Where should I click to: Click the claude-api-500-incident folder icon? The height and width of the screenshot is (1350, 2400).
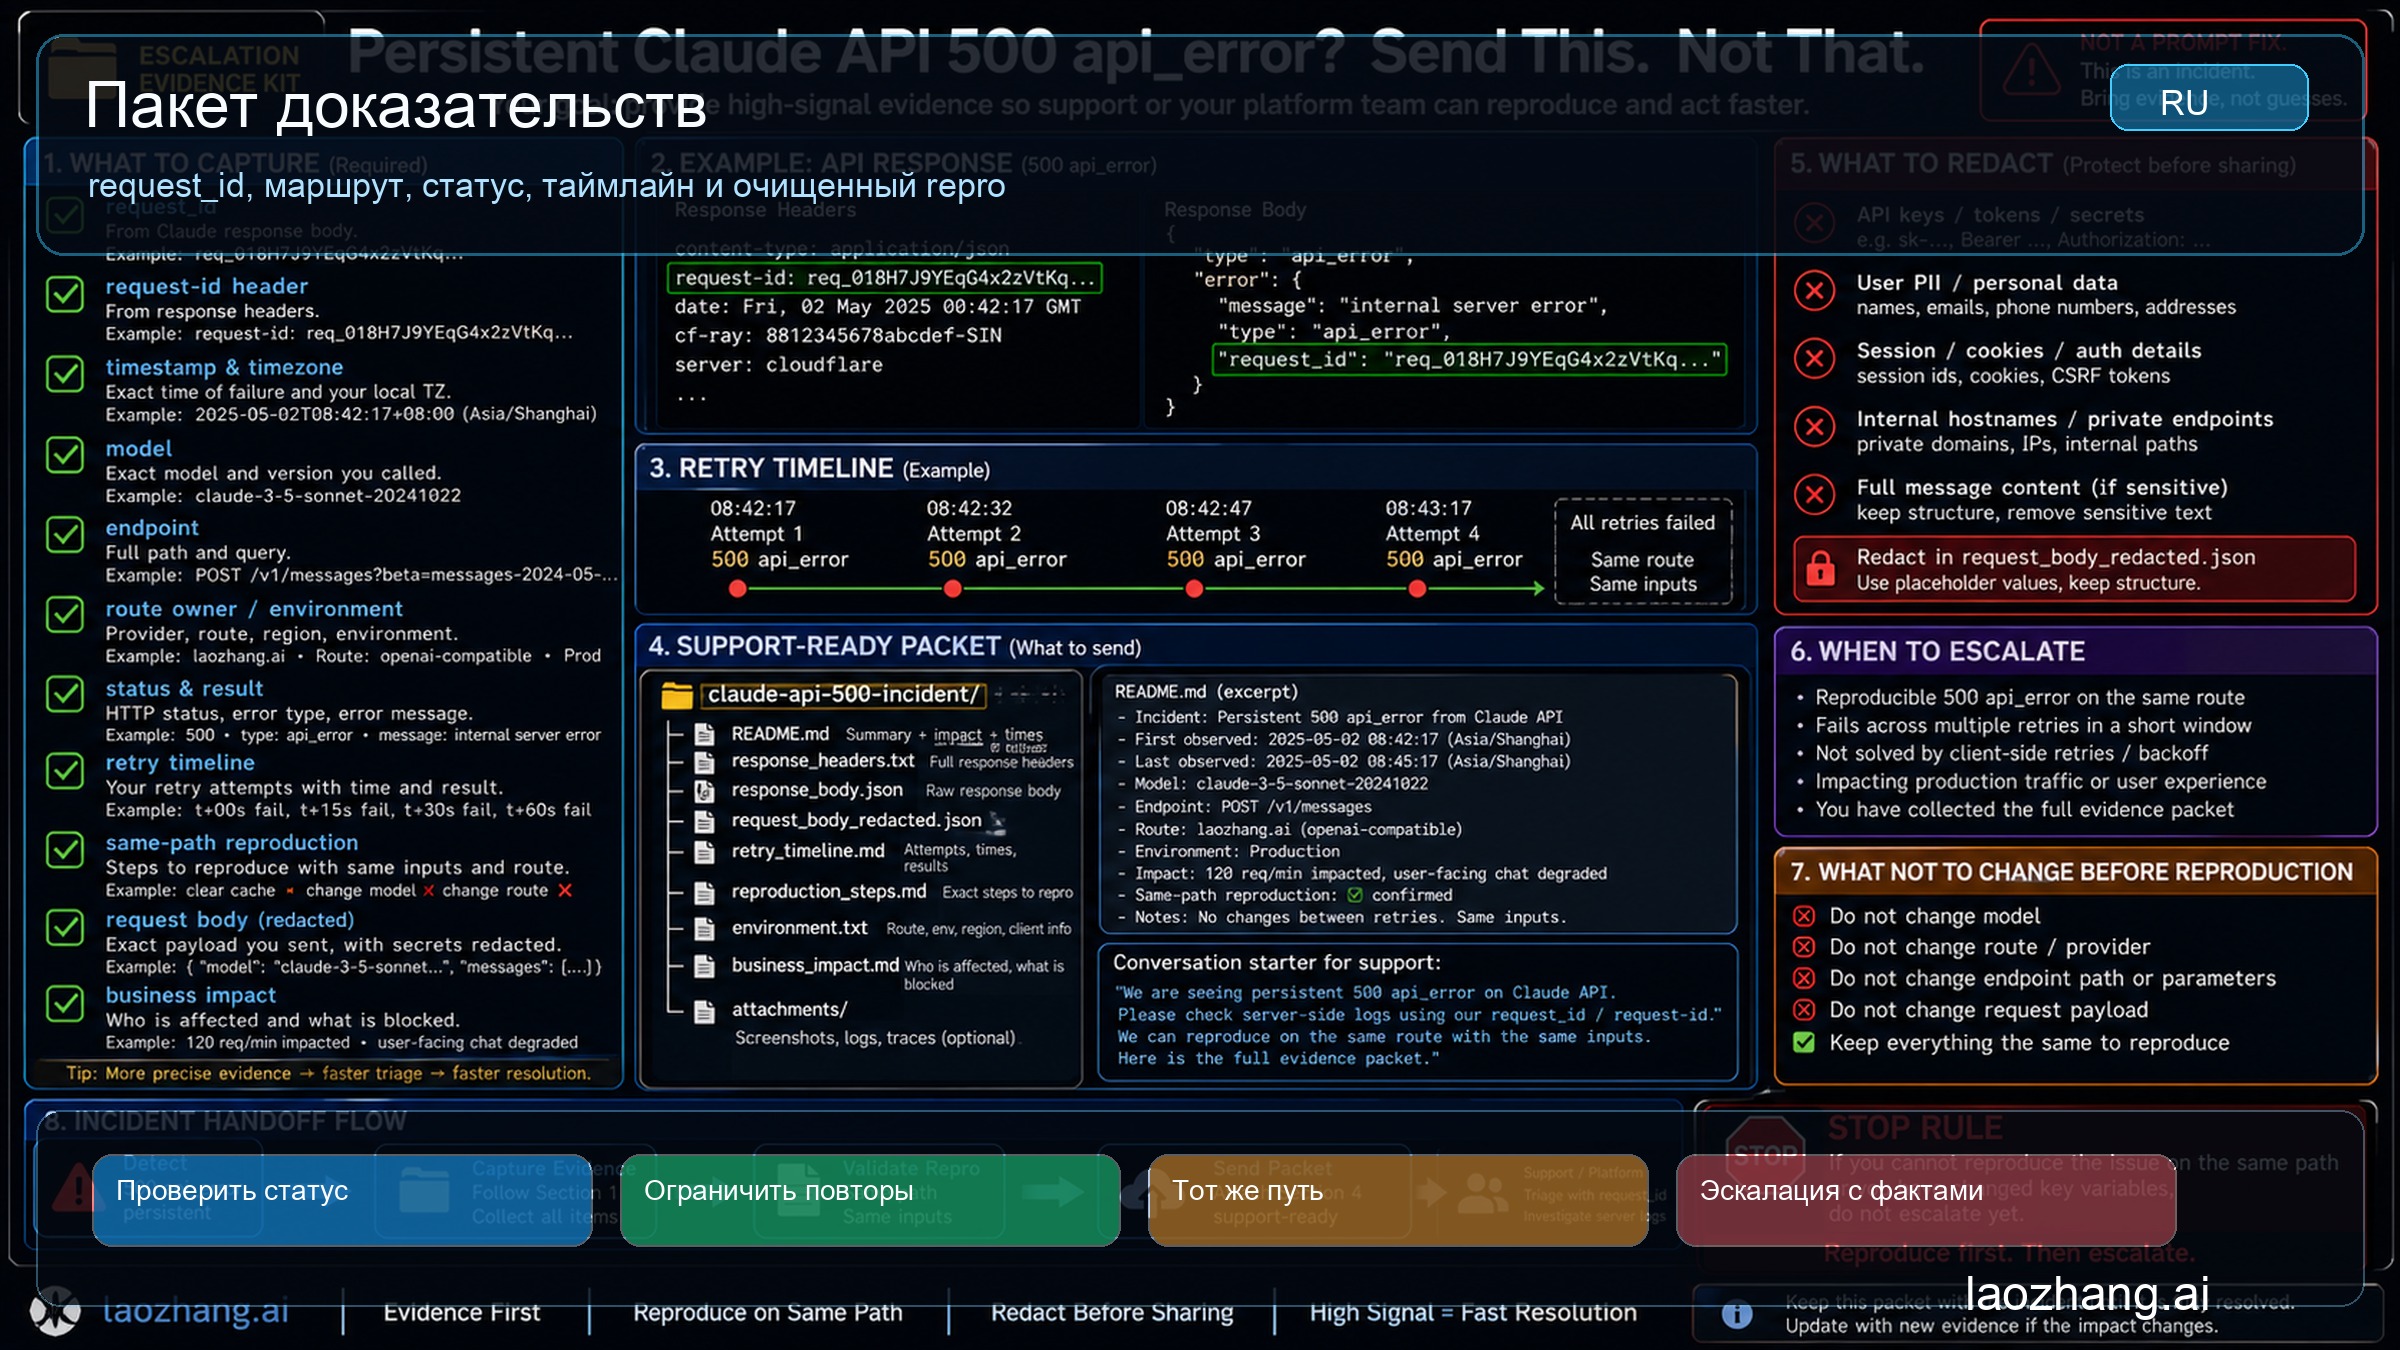677,695
